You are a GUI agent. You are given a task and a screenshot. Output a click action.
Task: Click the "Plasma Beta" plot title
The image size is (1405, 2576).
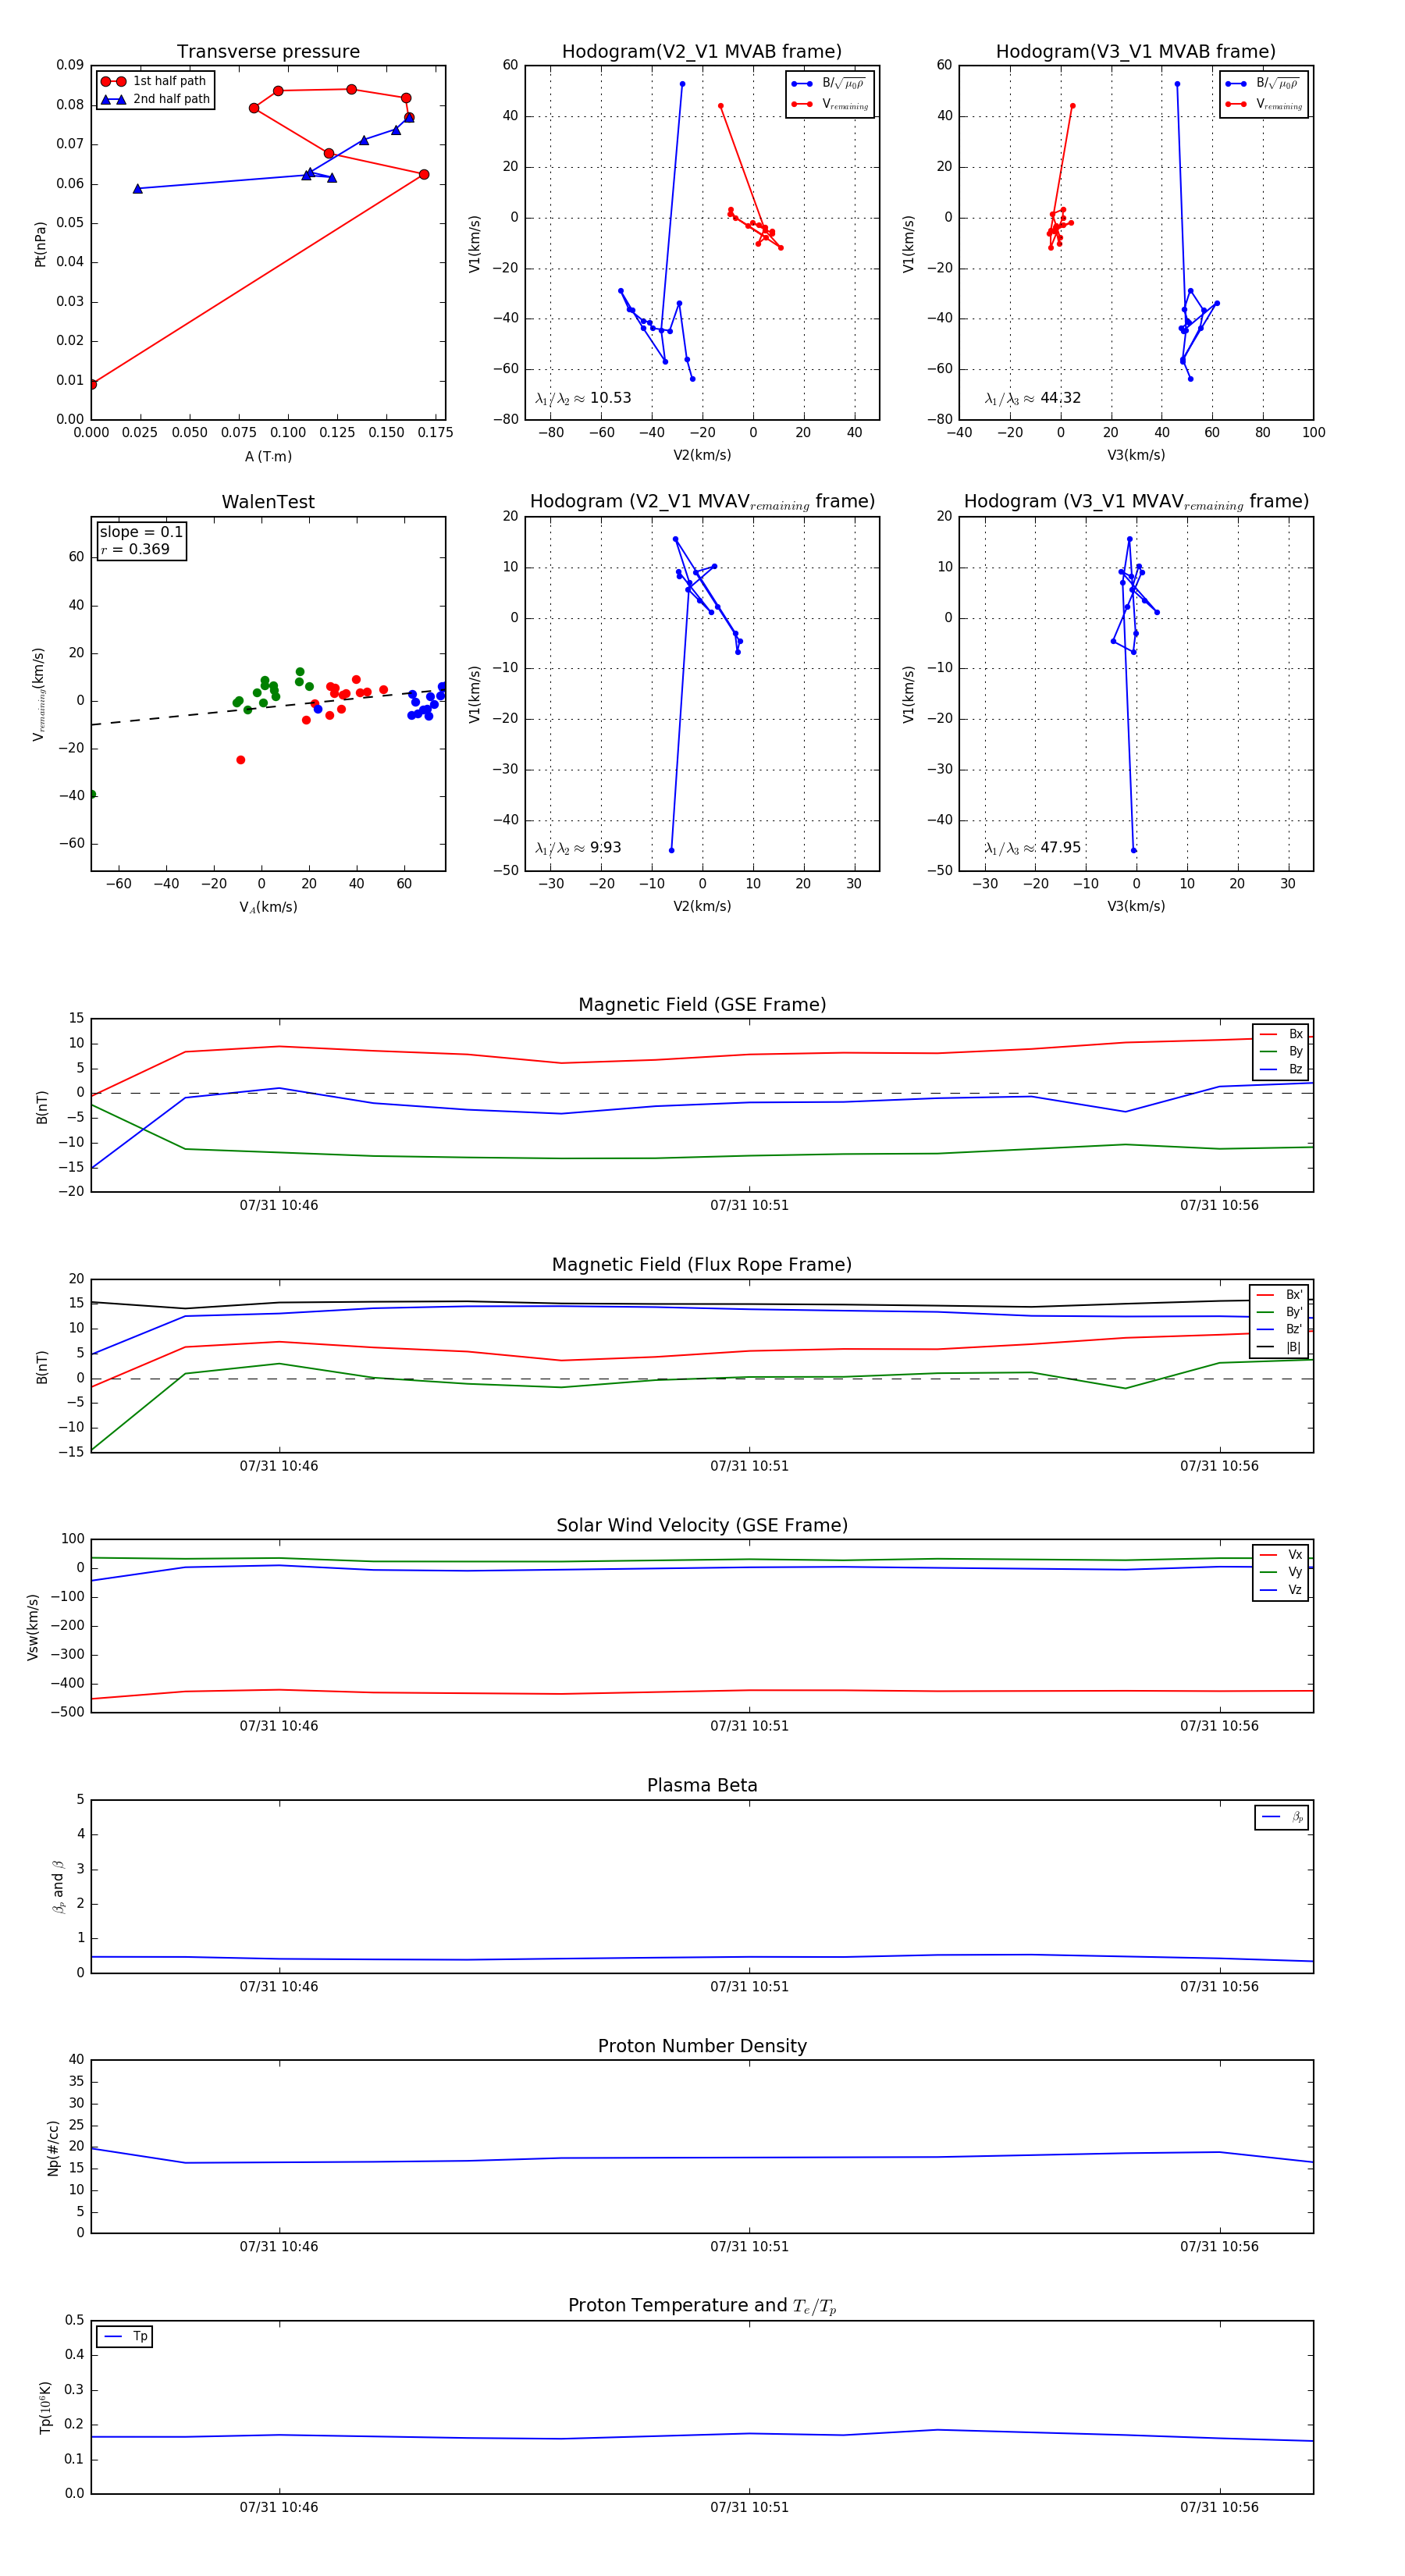point(702,1786)
